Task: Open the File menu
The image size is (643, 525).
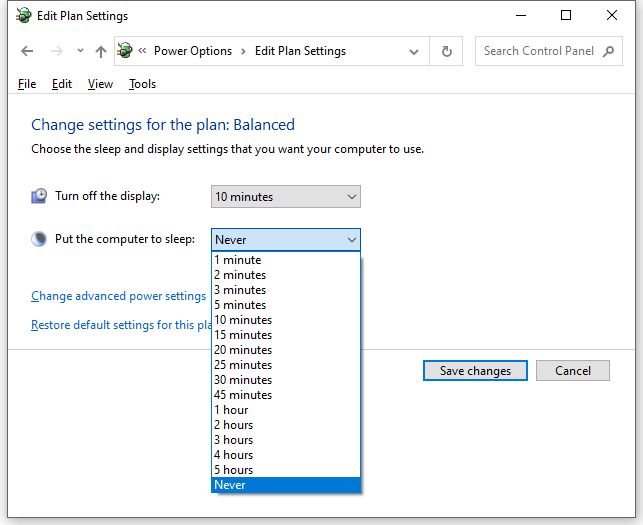Action: pos(27,84)
